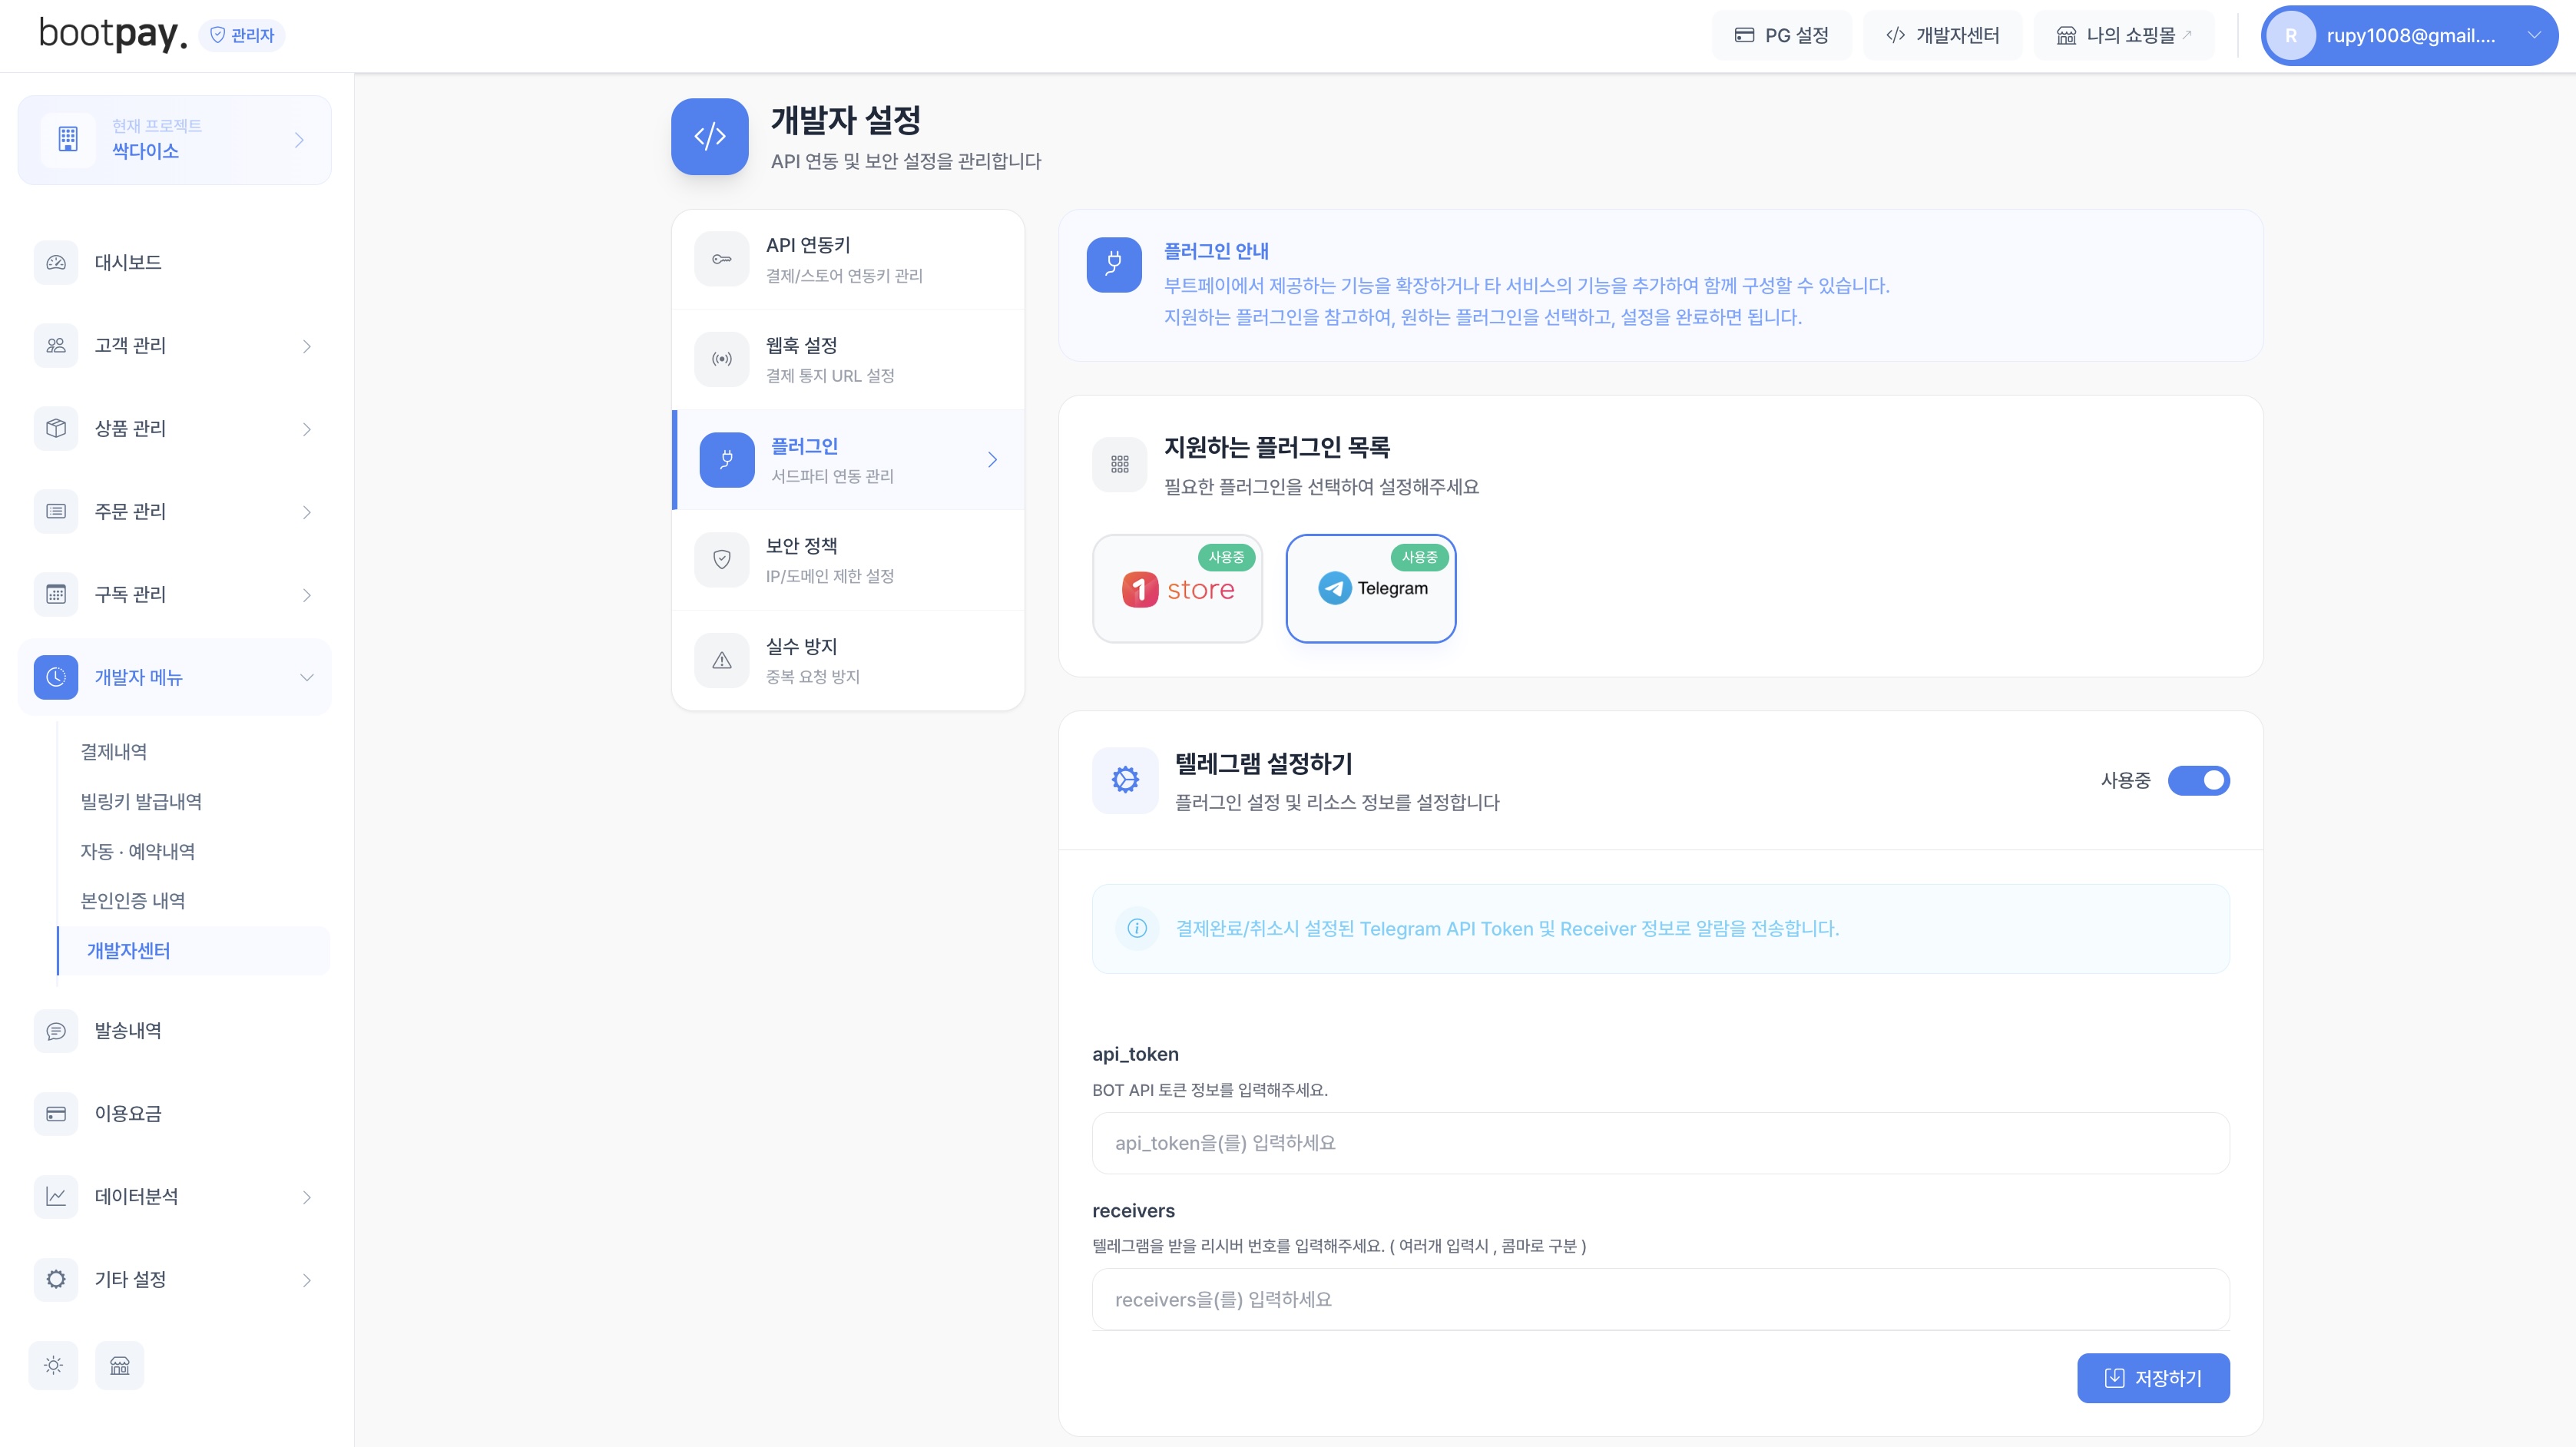Select the 1 store plugin card
The height and width of the screenshot is (1447, 2576).
[x=1177, y=589]
